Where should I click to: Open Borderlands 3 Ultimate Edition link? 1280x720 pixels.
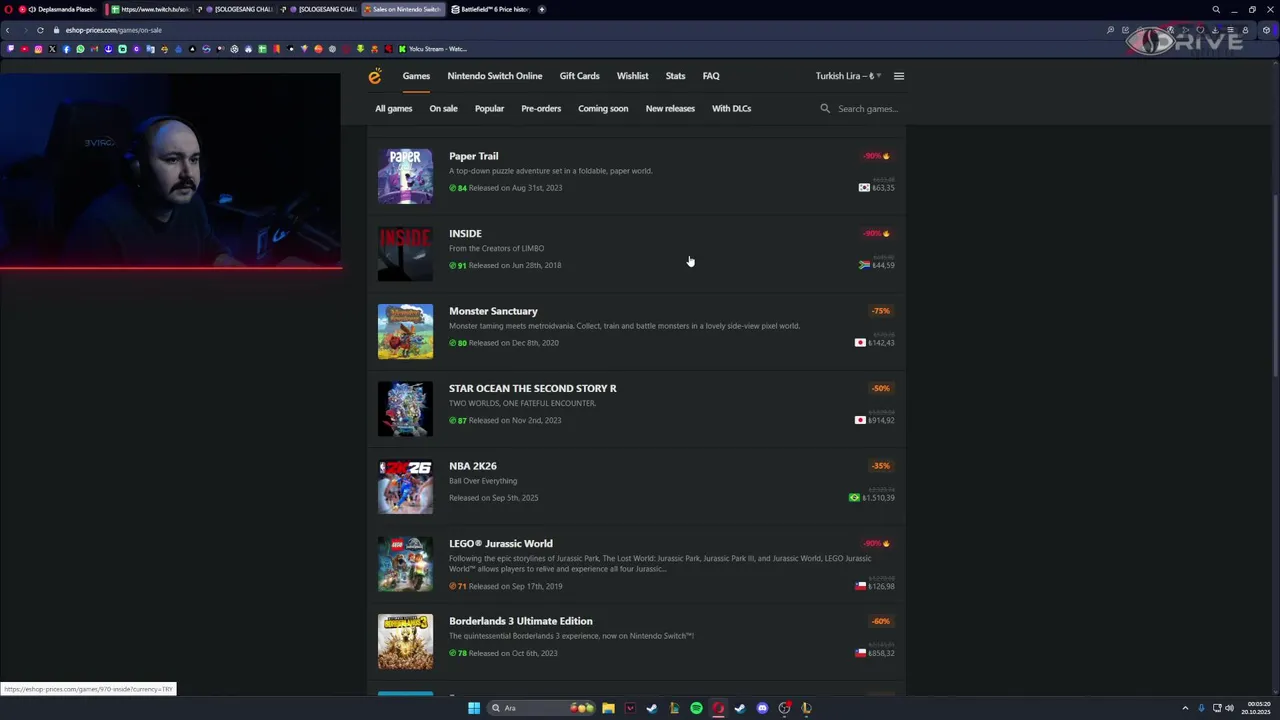pyautogui.click(x=520, y=621)
